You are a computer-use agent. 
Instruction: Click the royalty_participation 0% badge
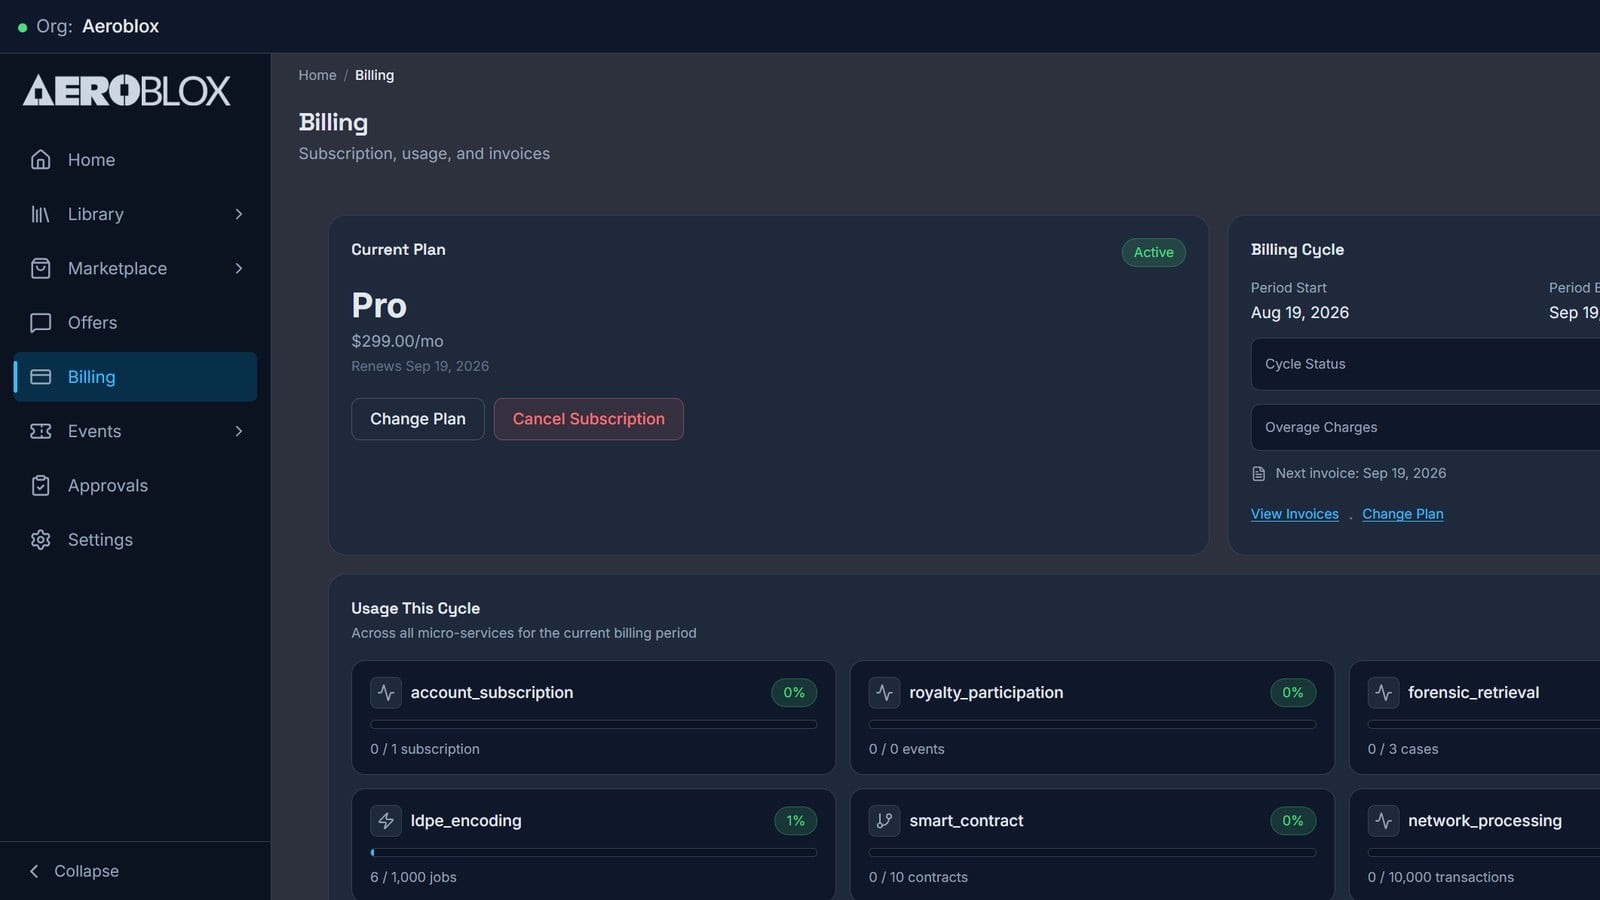tap(1293, 693)
